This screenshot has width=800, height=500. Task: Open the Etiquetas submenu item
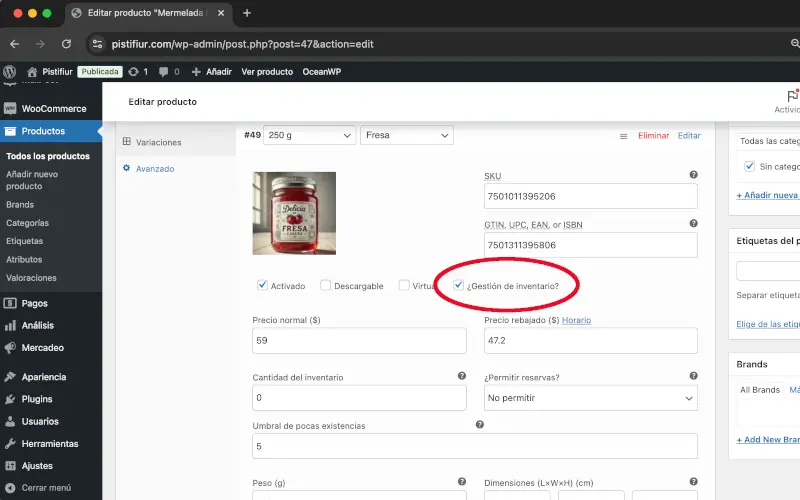[24, 241]
